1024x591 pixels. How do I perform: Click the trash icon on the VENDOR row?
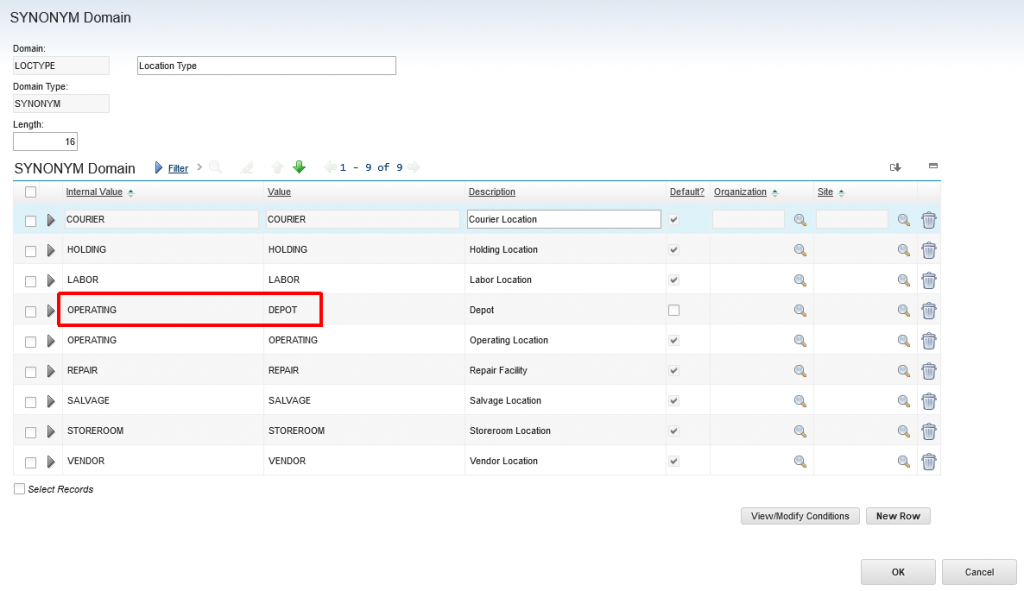928,461
